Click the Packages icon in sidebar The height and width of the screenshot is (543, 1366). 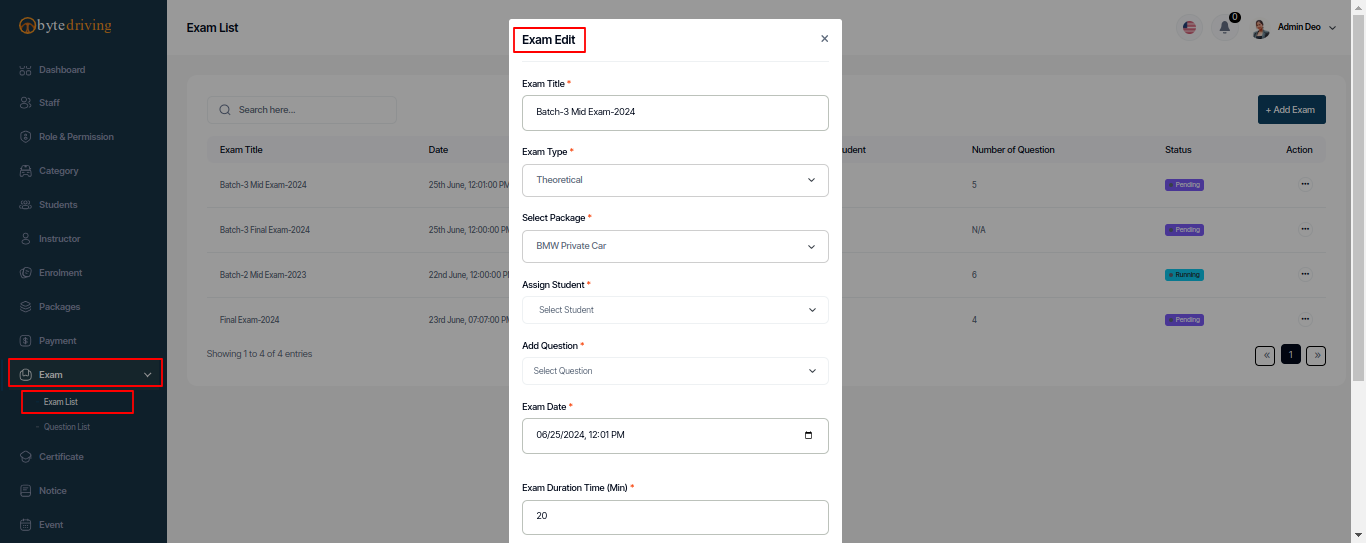point(26,307)
